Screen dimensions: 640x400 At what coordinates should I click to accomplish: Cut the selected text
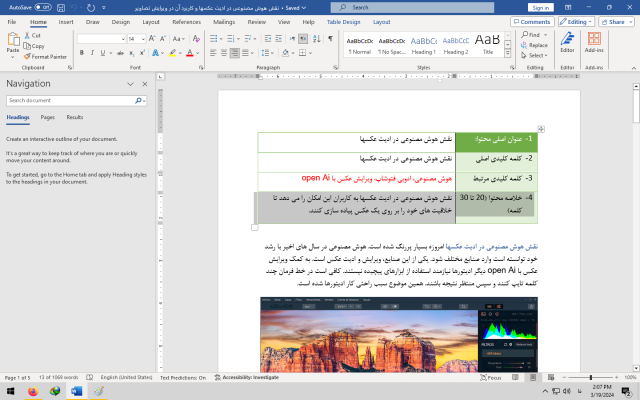point(33,36)
